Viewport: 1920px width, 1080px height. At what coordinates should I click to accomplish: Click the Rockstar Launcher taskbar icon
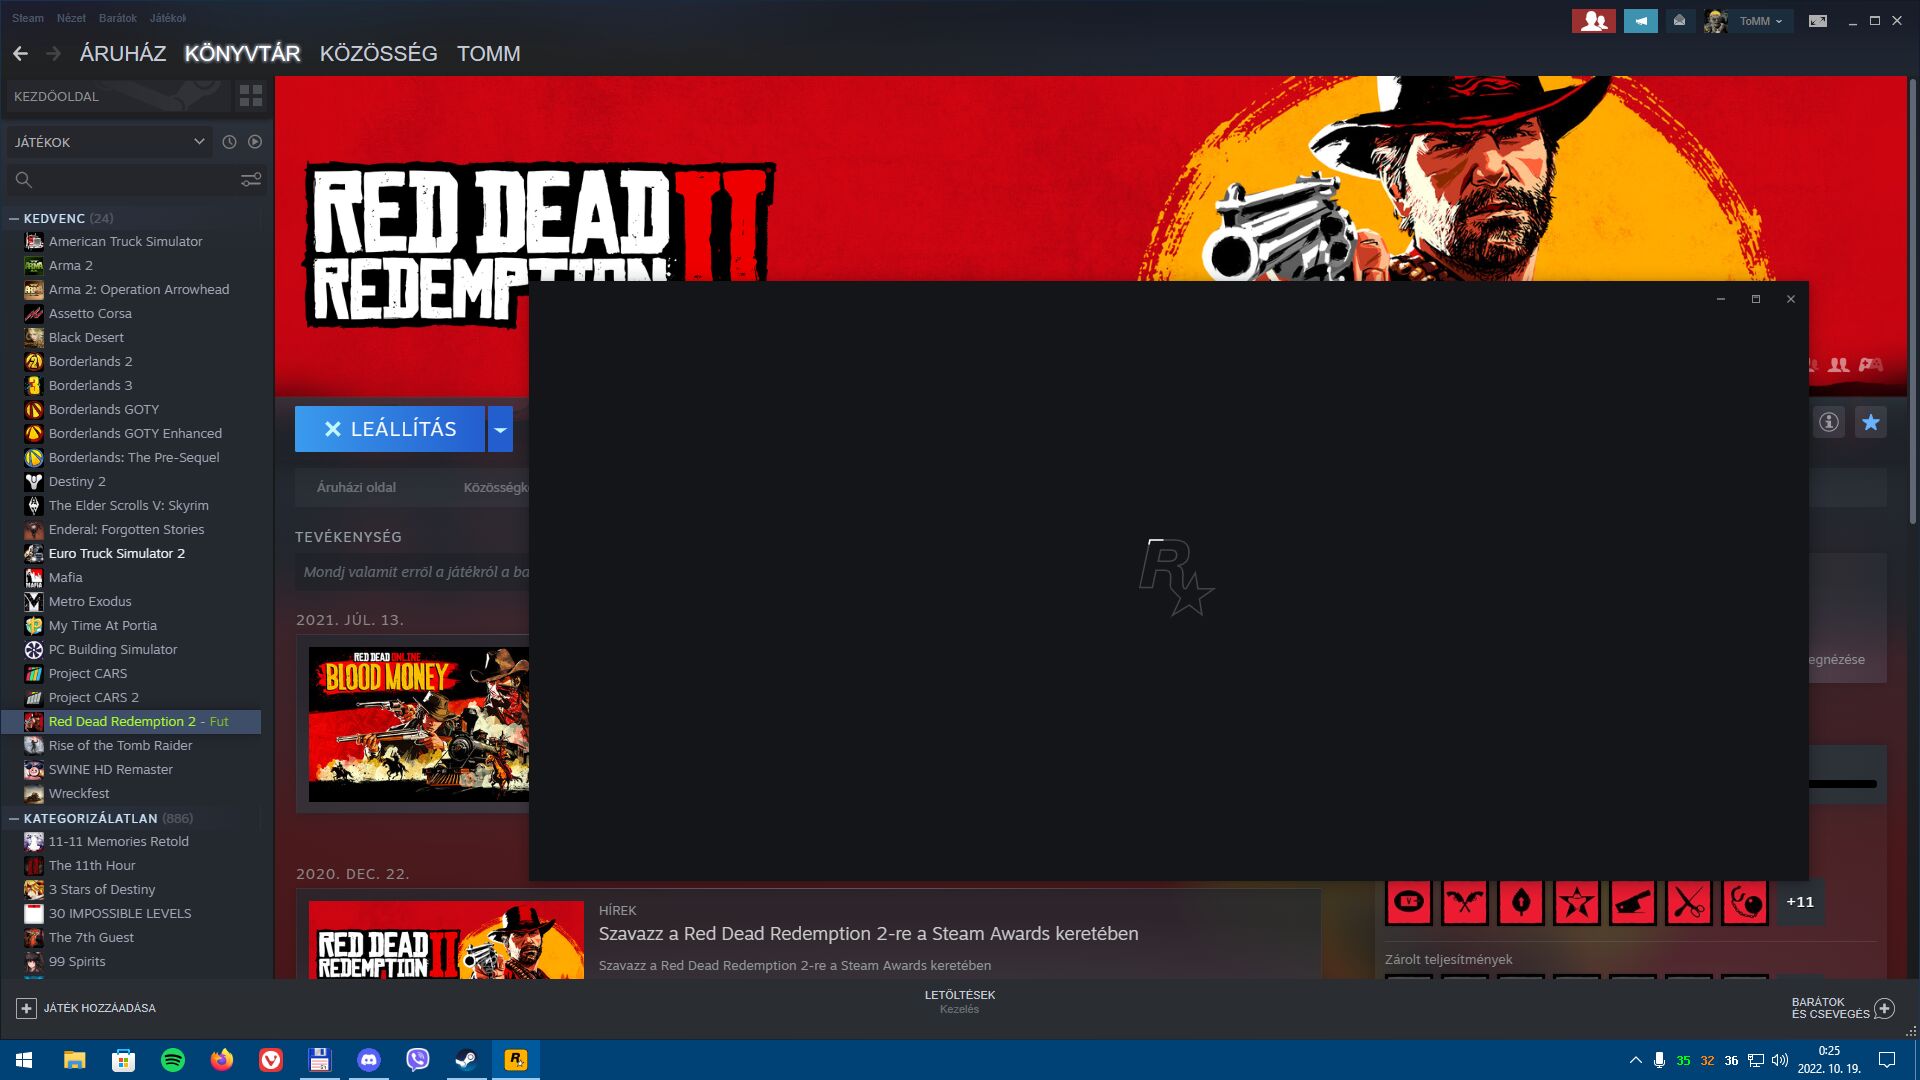click(x=516, y=1060)
